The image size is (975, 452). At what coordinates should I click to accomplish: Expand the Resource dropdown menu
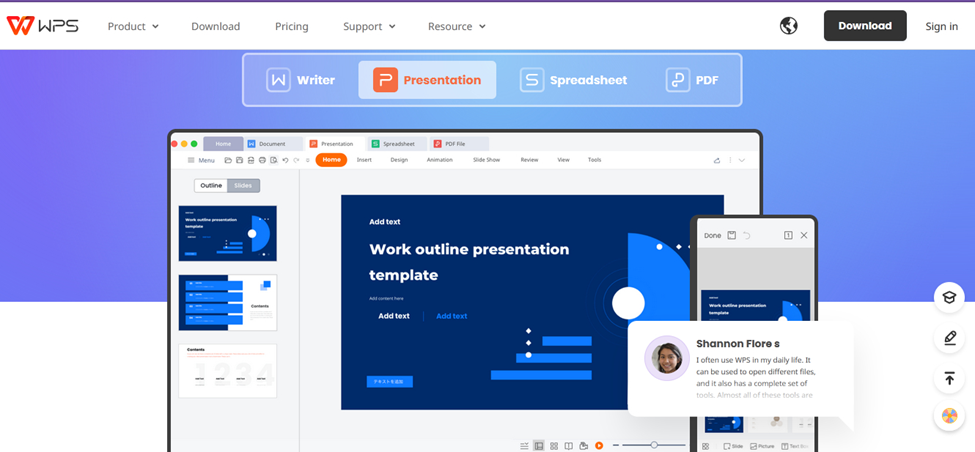pyautogui.click(x=456, y=26)
